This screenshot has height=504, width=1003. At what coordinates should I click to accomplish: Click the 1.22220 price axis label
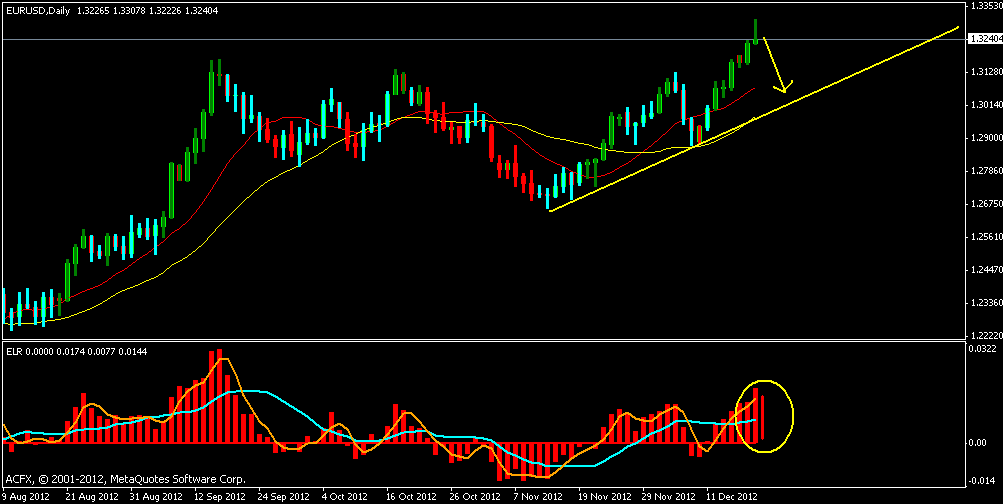click(984, 335)
